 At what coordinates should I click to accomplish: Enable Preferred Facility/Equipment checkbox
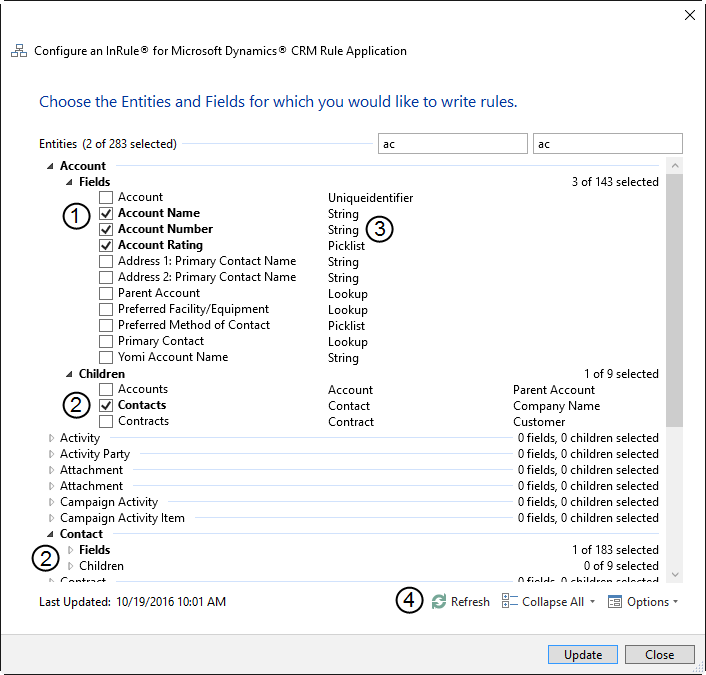[106, 309]
